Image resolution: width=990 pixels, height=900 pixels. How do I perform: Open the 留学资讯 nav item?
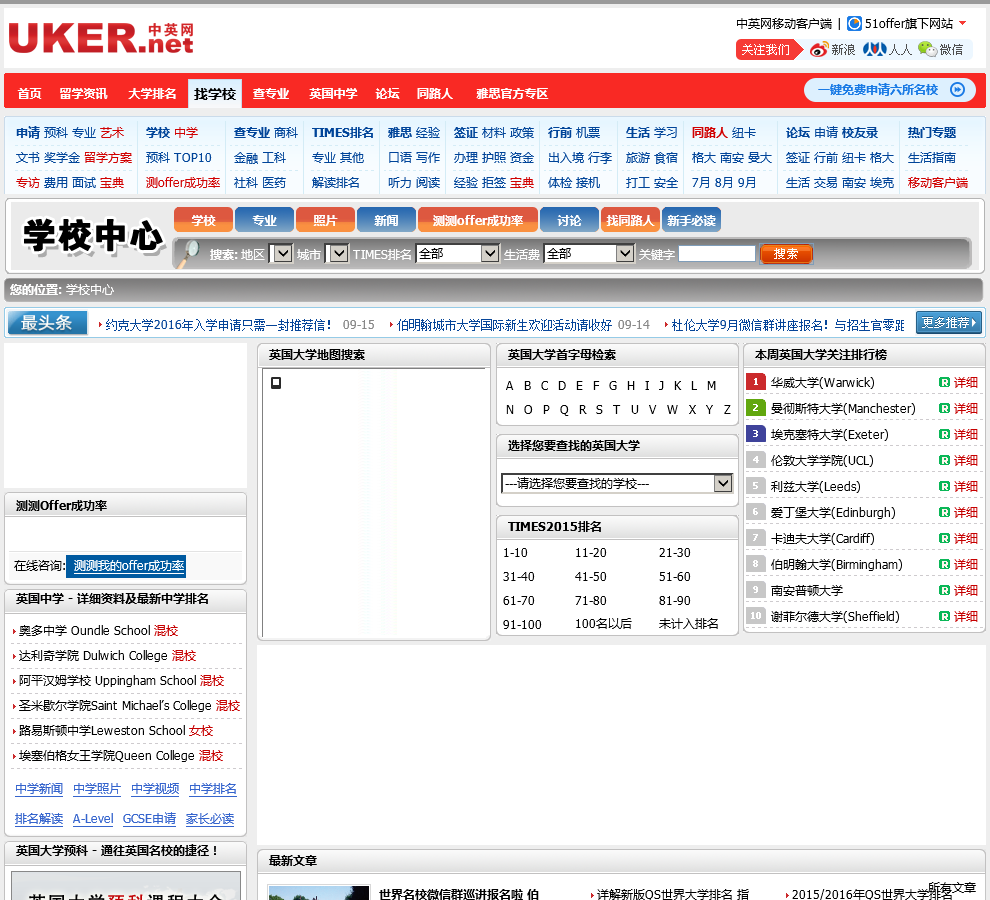click(x=83, y=93)
